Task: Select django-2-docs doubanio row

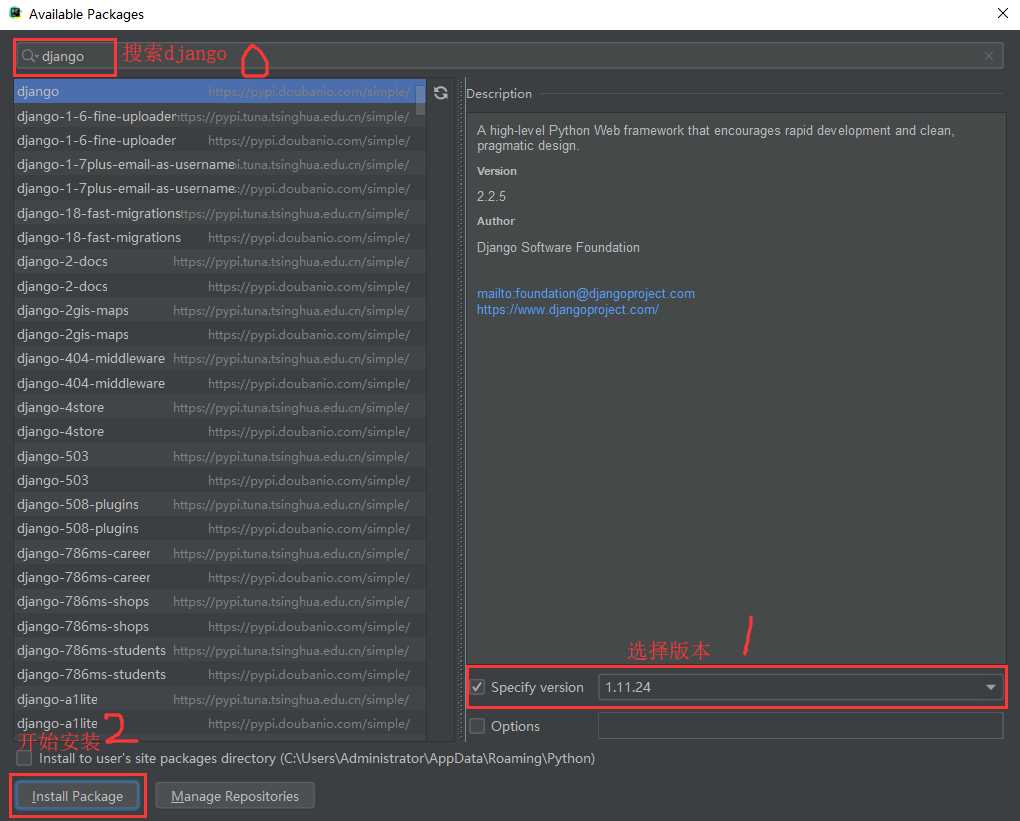Action: [220, 286]
